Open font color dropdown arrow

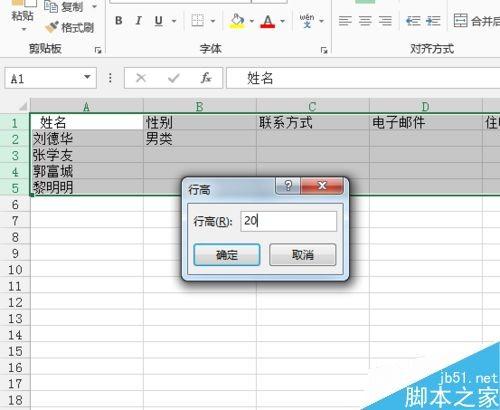tap(282, 21)
